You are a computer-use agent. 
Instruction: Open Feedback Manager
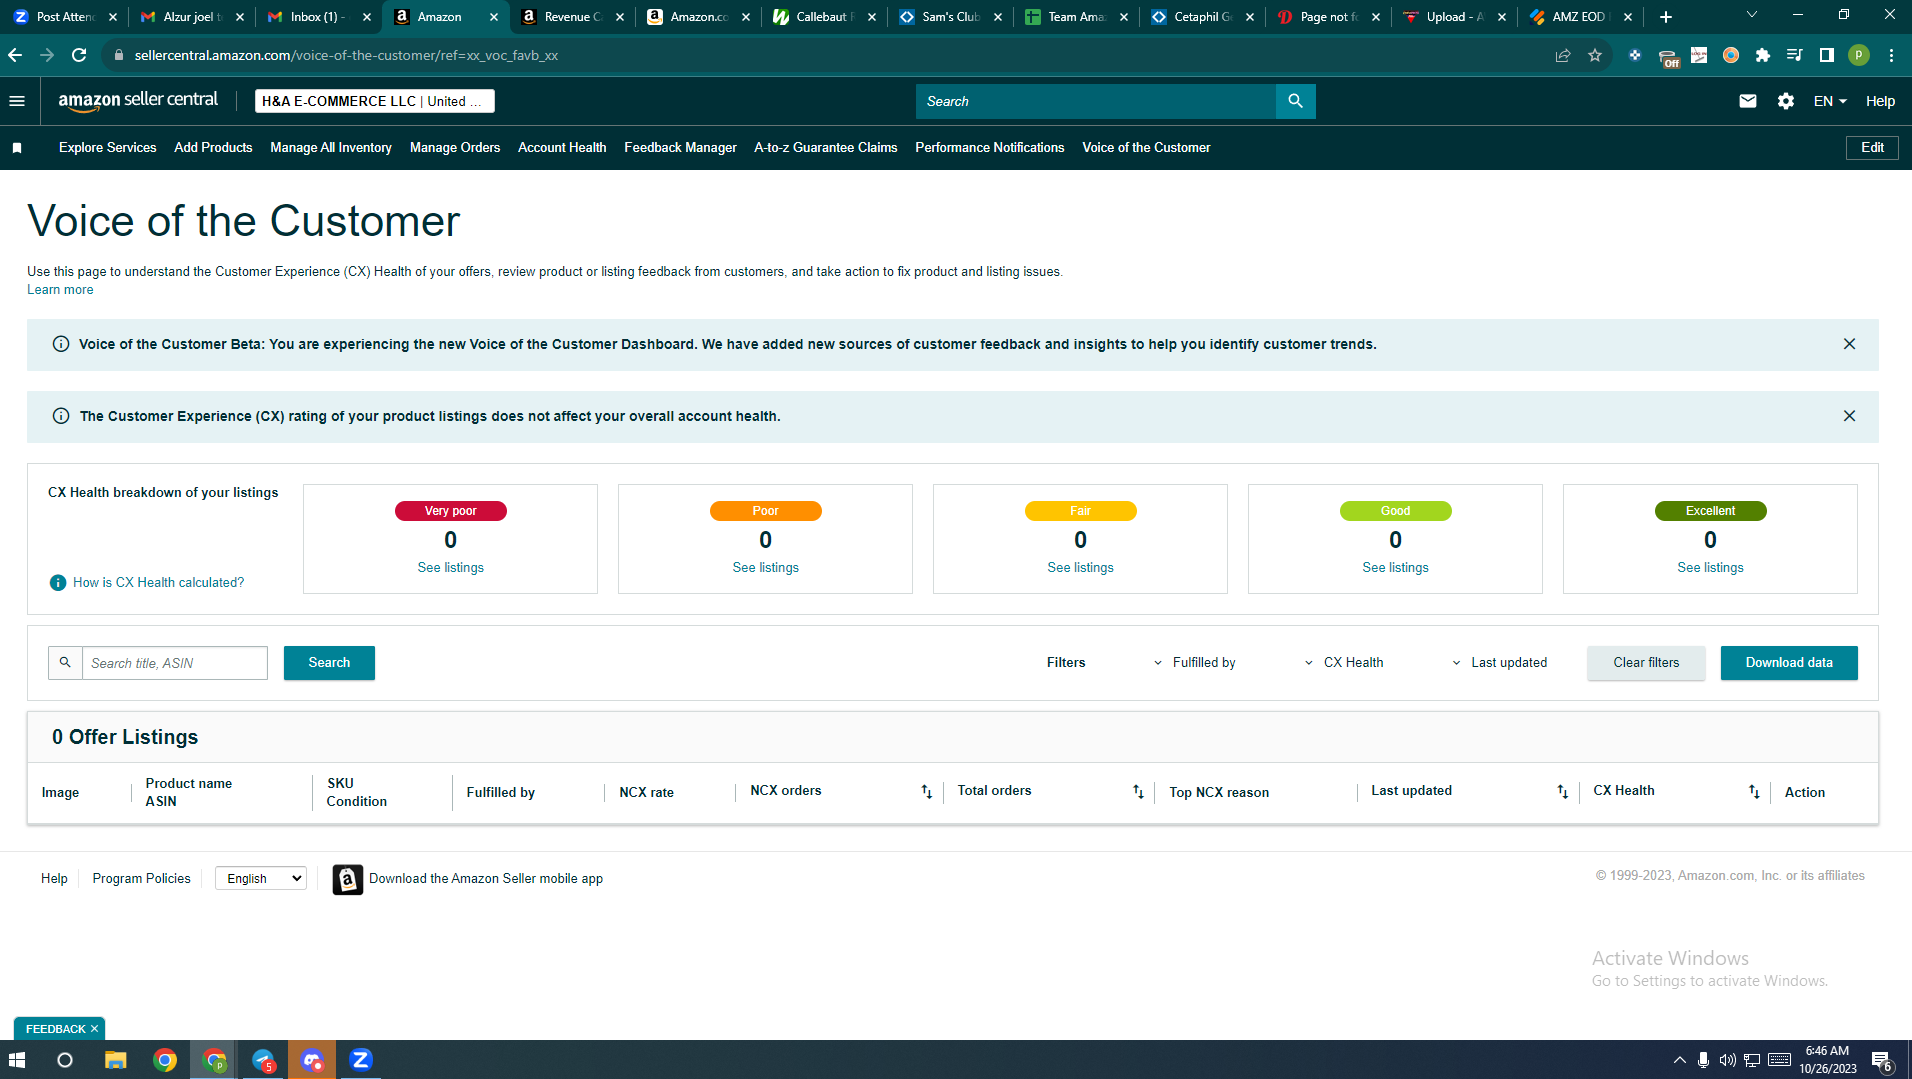[x=680, y=148]
